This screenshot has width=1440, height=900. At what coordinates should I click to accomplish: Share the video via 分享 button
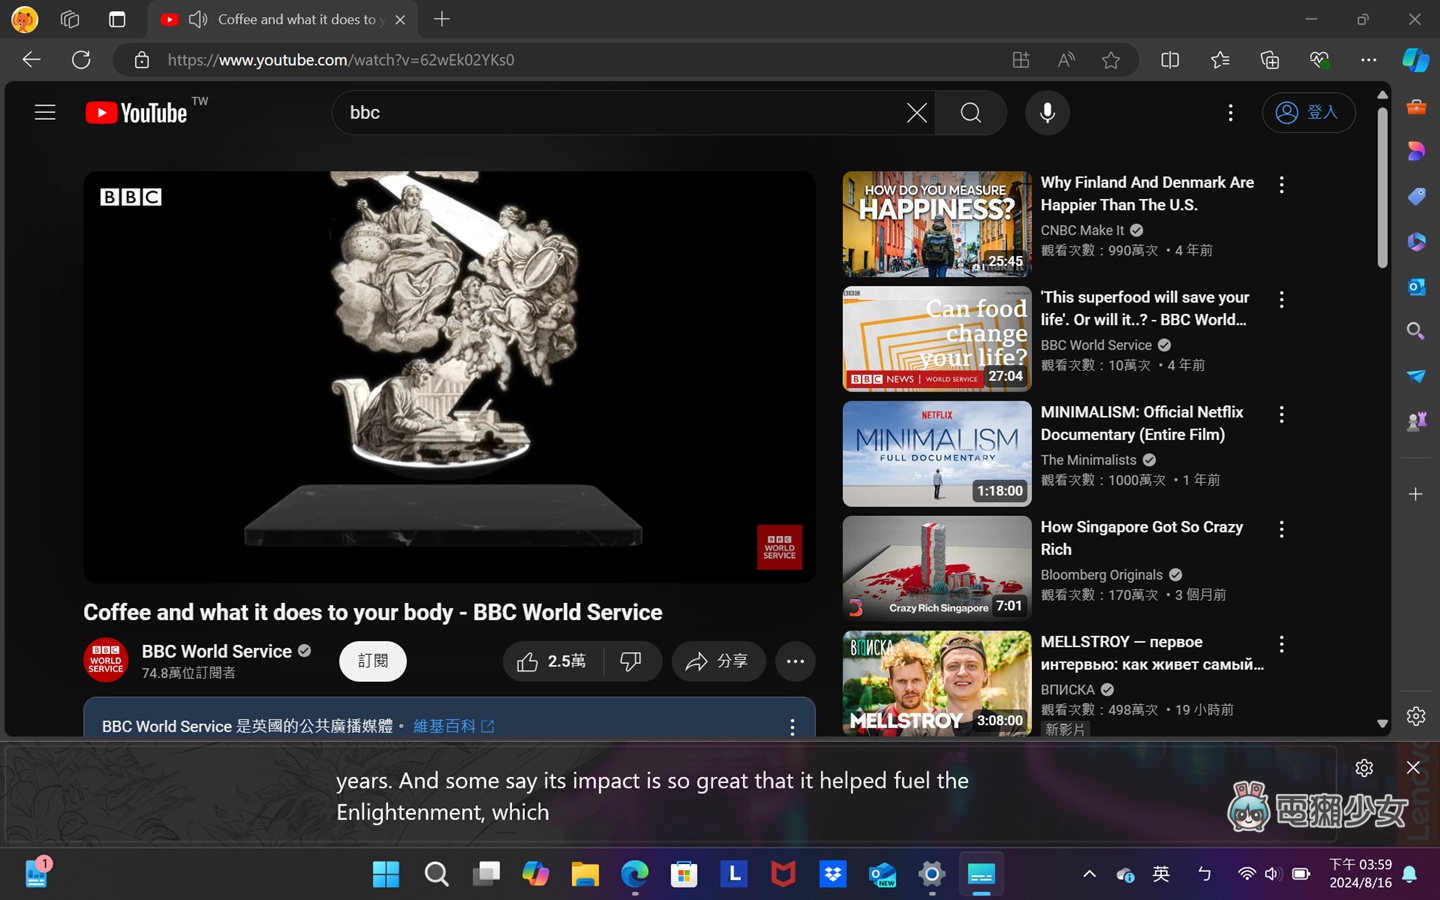click(717, 661)
